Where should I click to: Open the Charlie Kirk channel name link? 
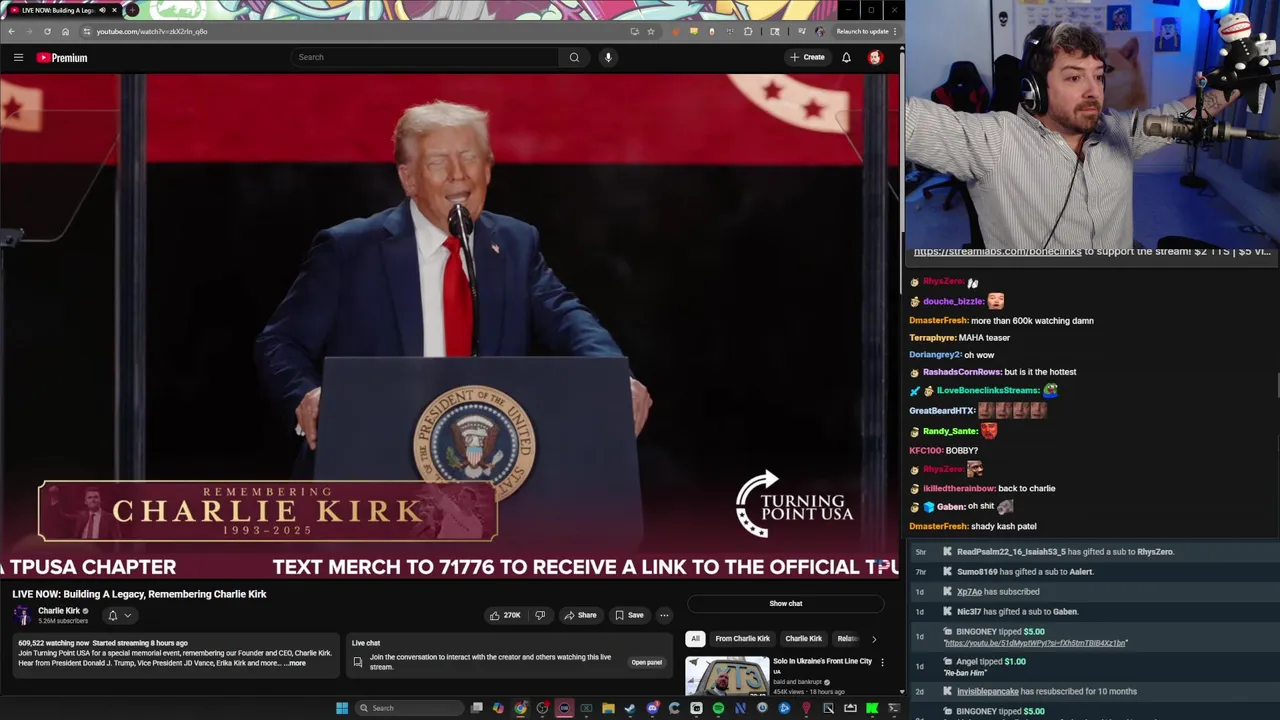(59, 611)
